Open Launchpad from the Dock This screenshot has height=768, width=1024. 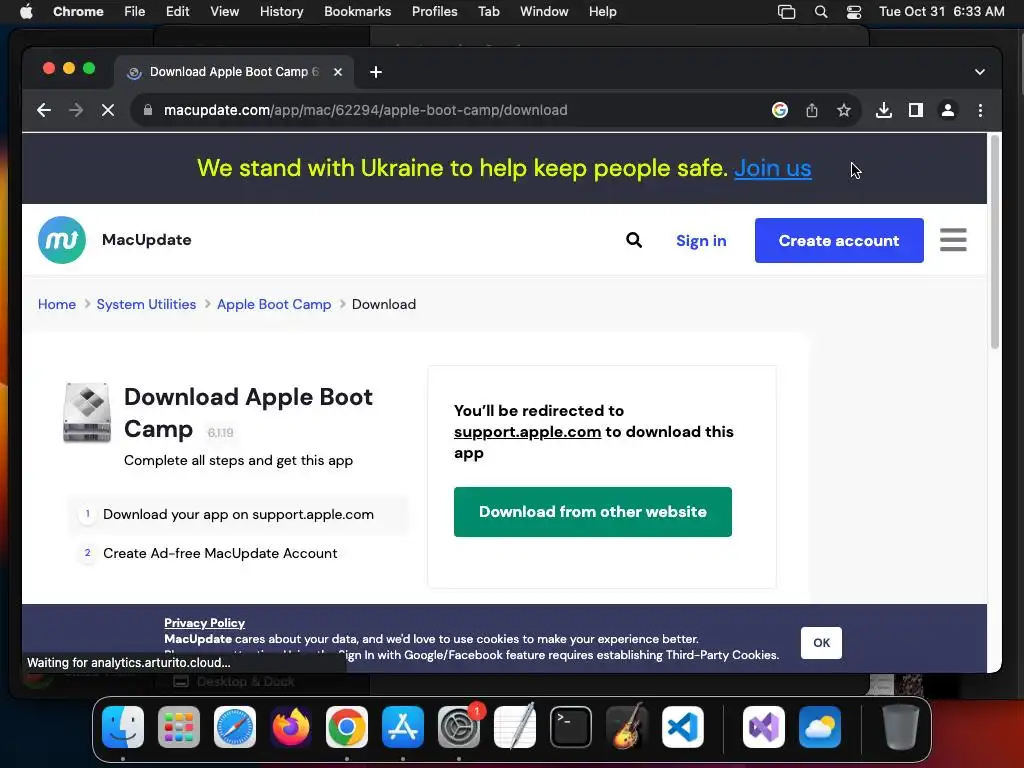tap(179, 727)
